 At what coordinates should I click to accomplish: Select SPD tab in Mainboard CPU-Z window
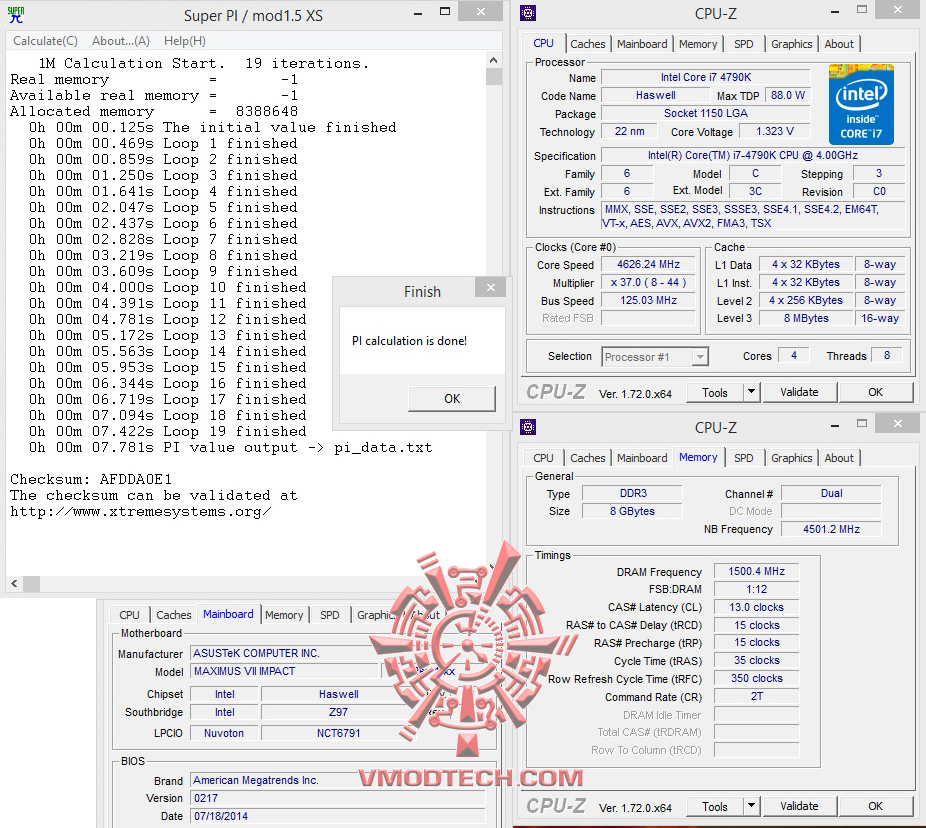pos(330,615)
